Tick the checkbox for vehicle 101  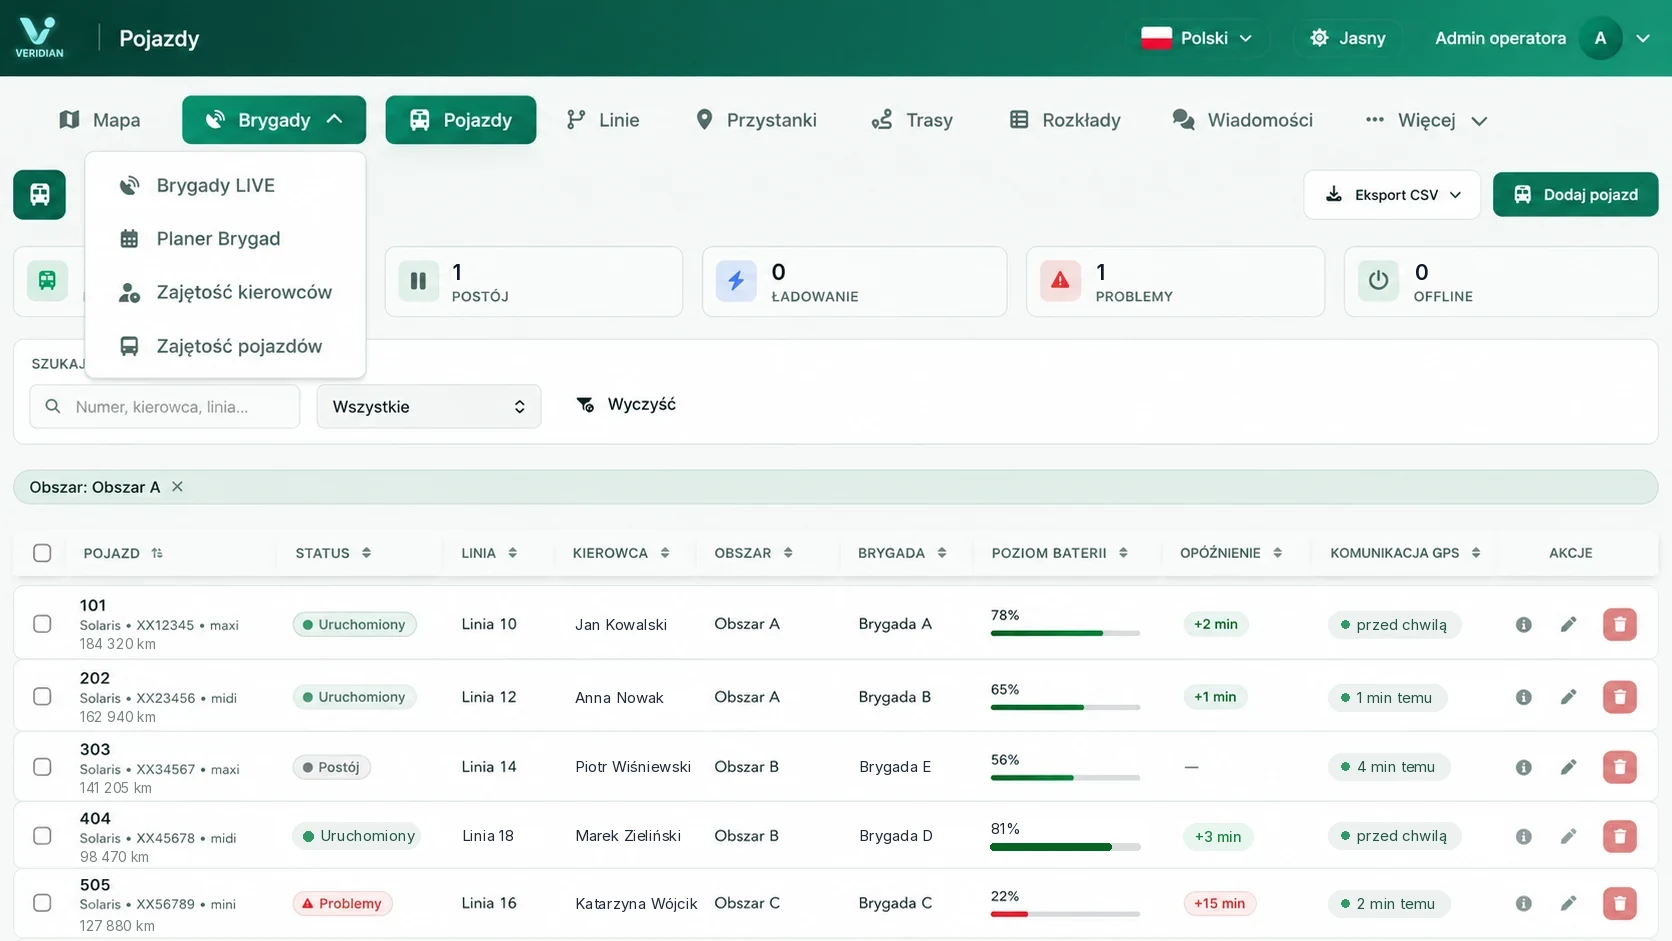coord(42,624)
